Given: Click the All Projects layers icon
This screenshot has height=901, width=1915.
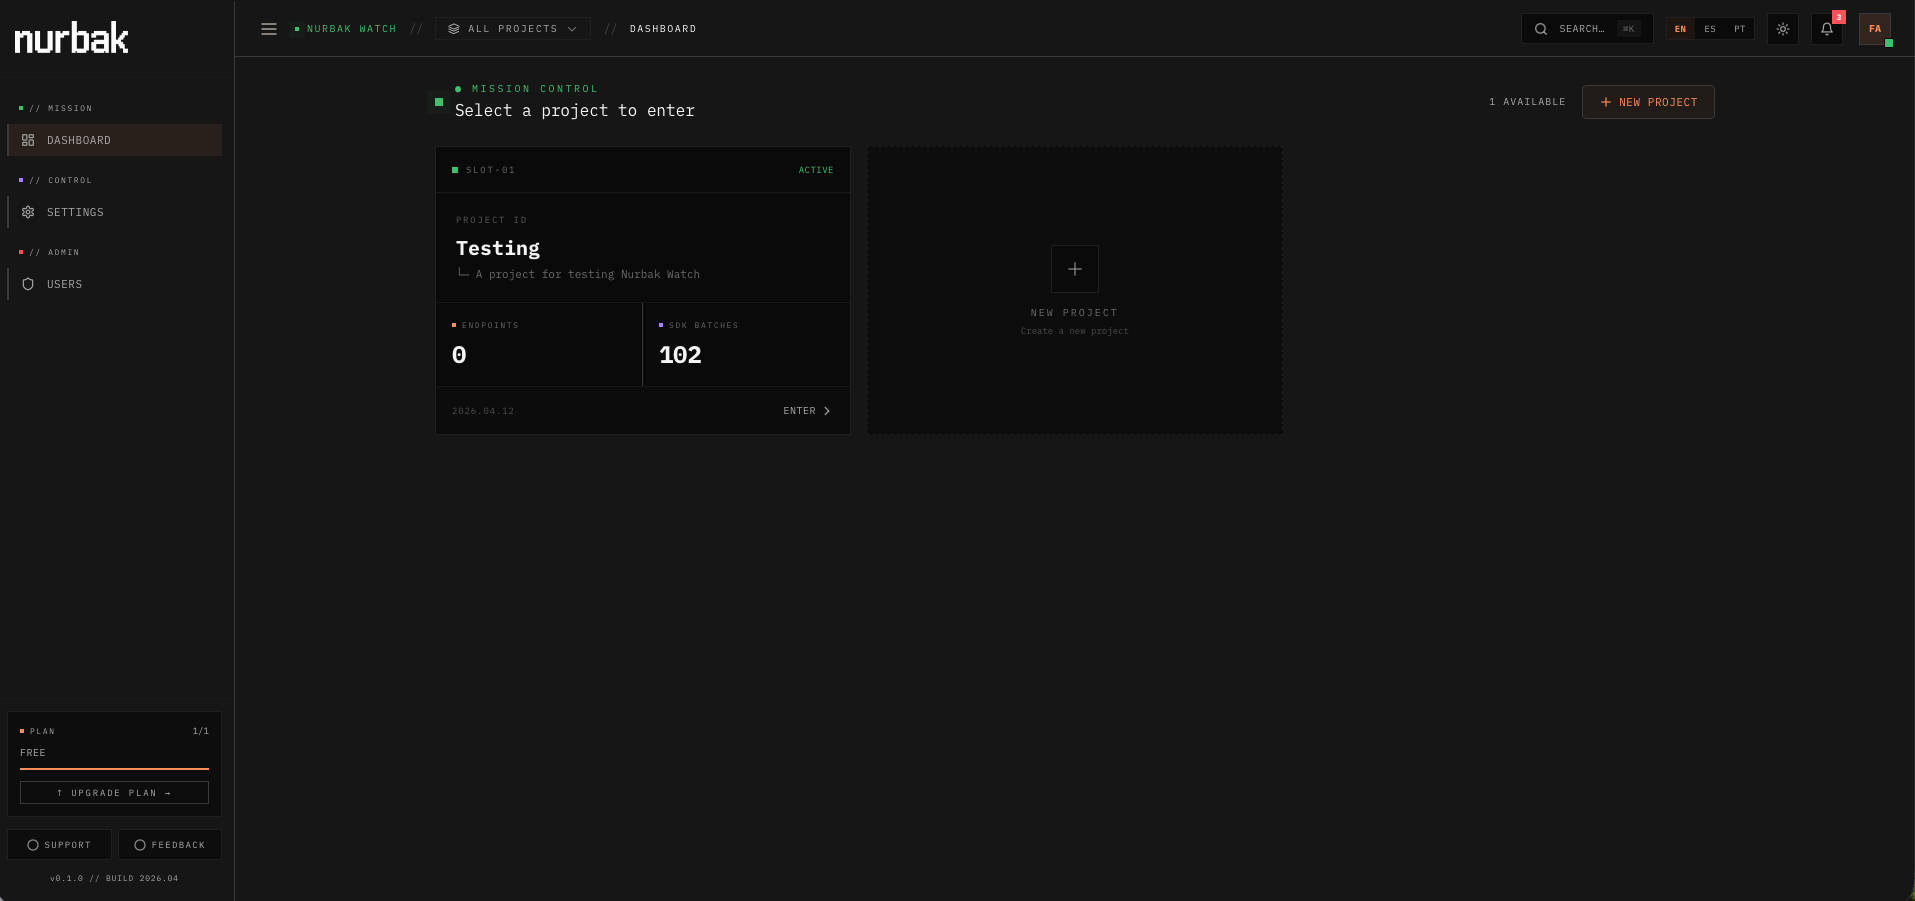Looking at the screenshot, I should coord(454,29).
